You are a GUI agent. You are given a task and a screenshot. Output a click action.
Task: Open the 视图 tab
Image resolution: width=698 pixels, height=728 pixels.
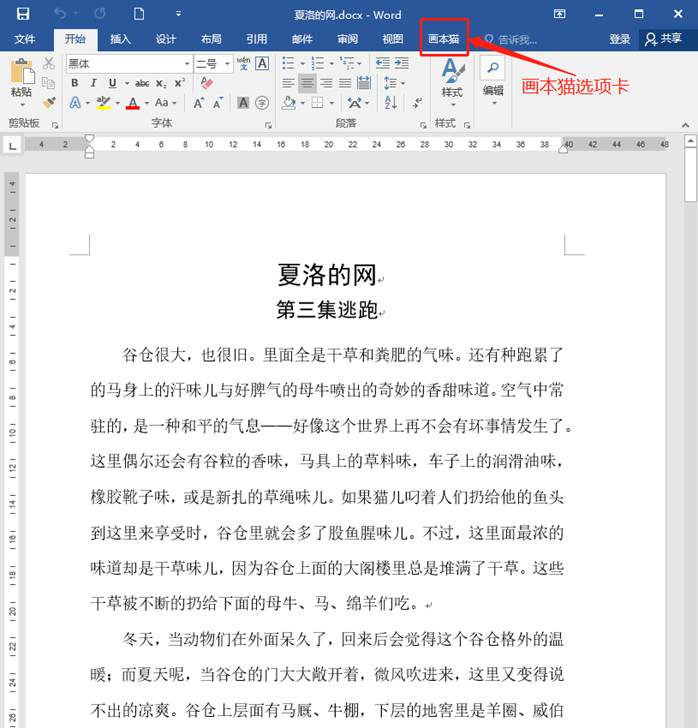click(392, 39)
